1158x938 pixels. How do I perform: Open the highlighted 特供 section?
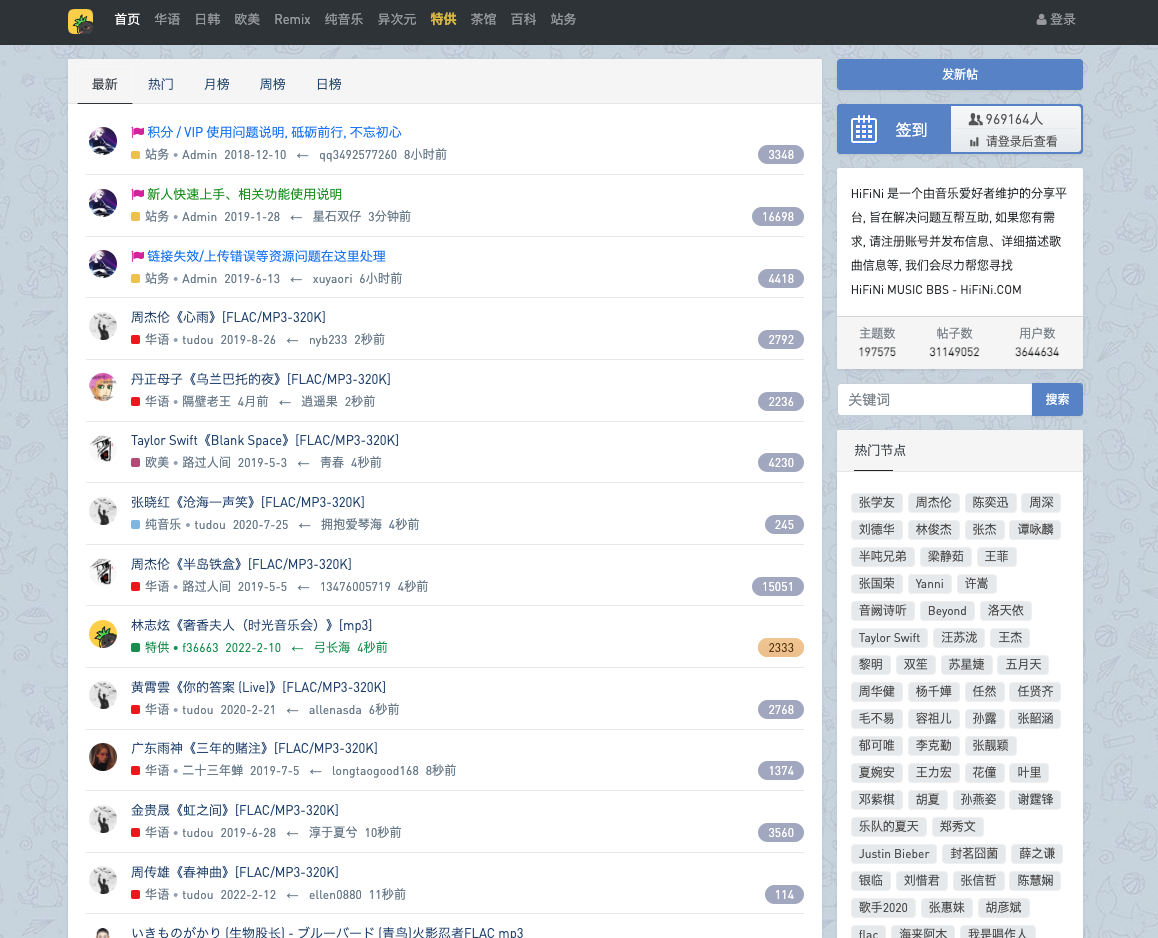443,19
